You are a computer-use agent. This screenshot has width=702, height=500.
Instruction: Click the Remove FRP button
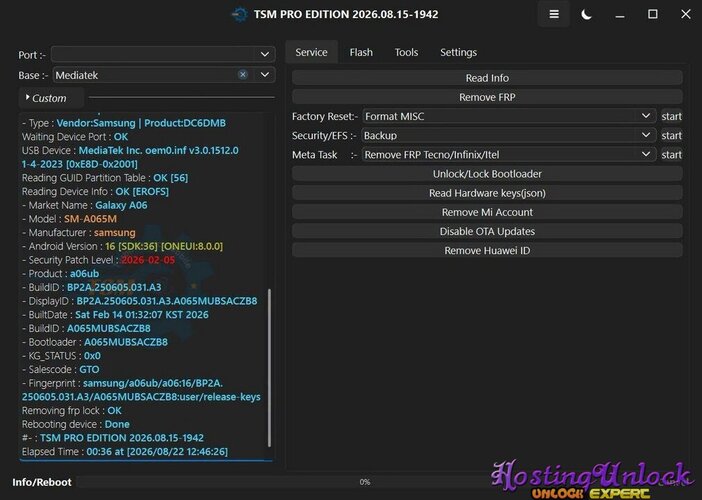point(487,97)
